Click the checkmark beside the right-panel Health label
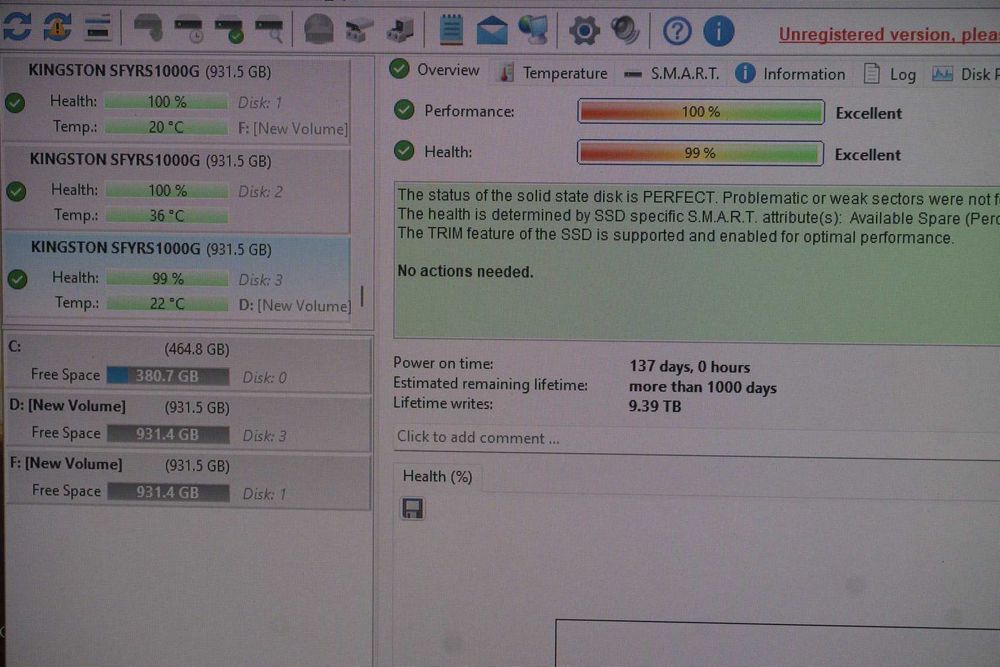Viewport: 1000px width, 667px height. click(x=404, y=151)
